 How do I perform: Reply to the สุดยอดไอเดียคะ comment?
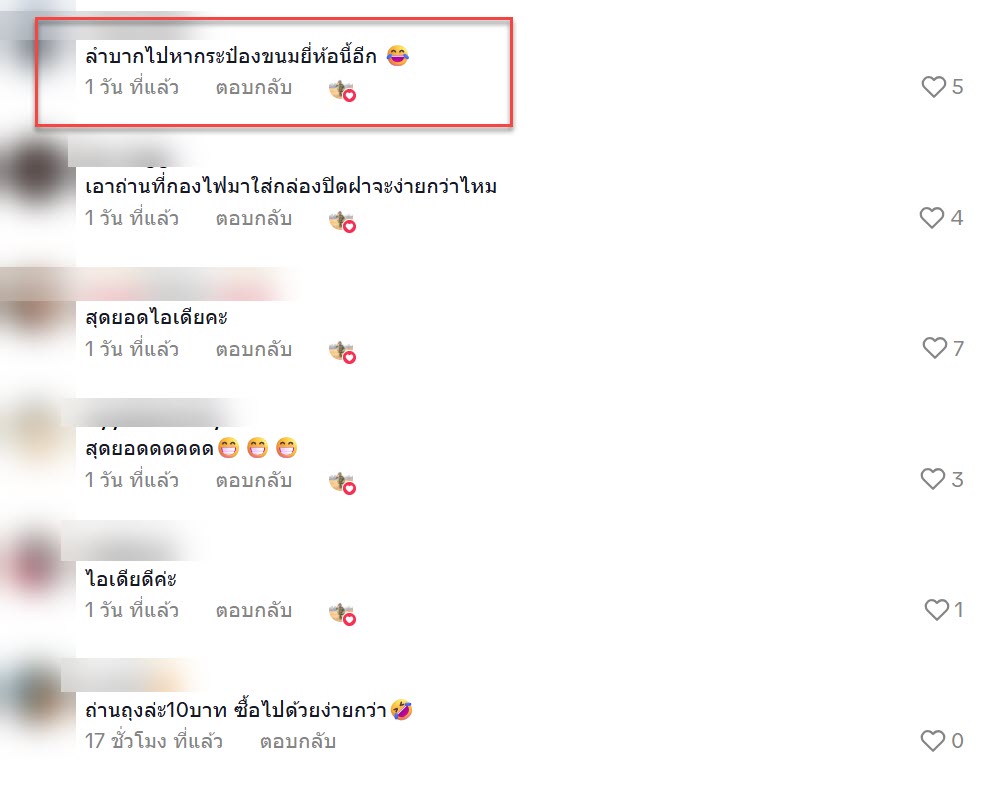pos(254,349)
